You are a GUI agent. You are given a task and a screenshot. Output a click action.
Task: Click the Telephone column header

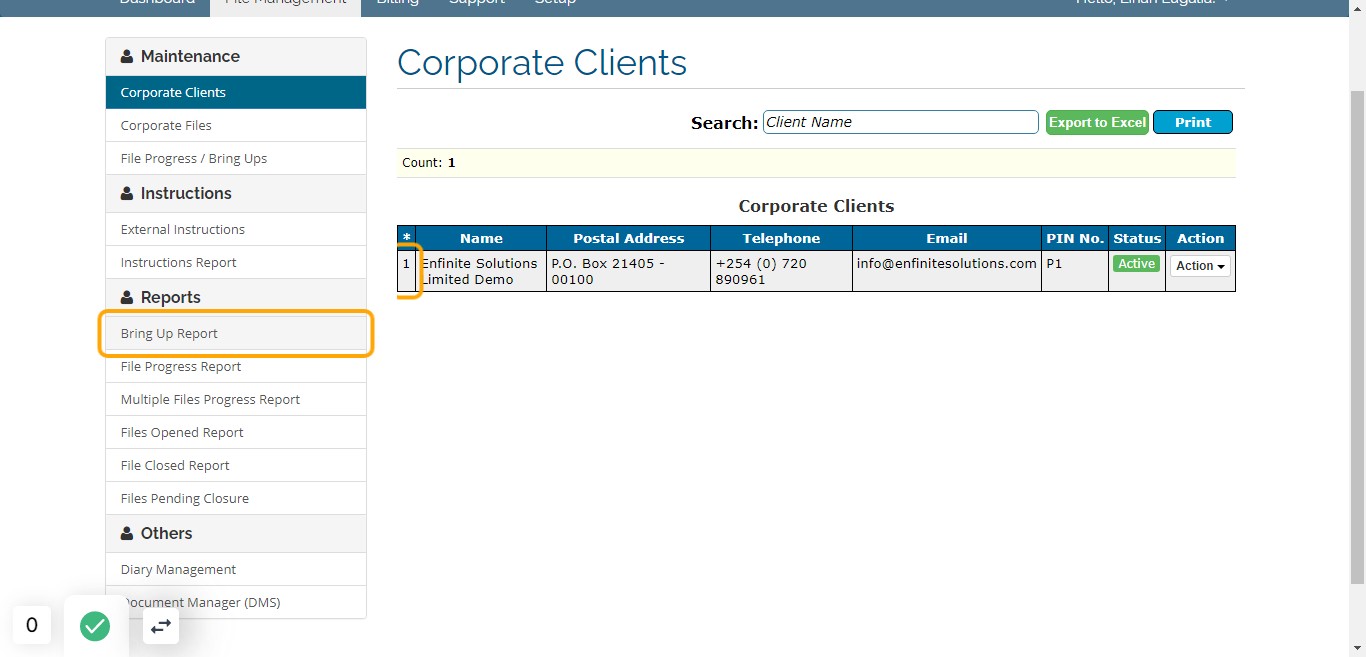(x=781, y=238)
